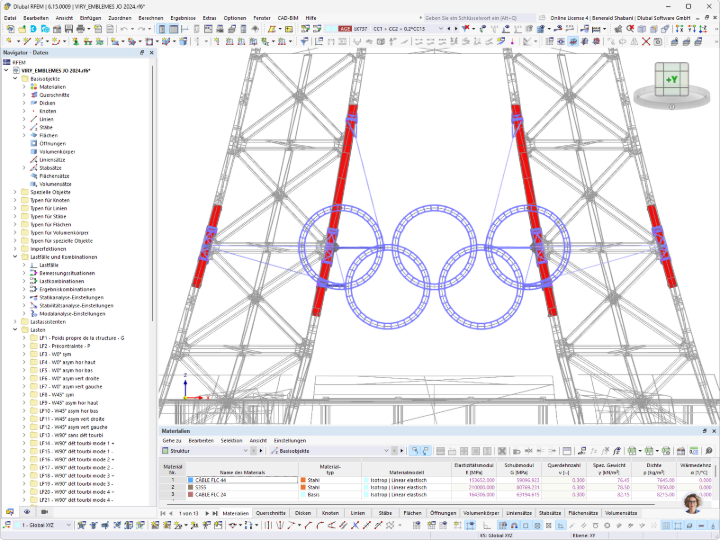Toggle the Navigator panel toolbar button
720x540 pixels.
point(162,28)
